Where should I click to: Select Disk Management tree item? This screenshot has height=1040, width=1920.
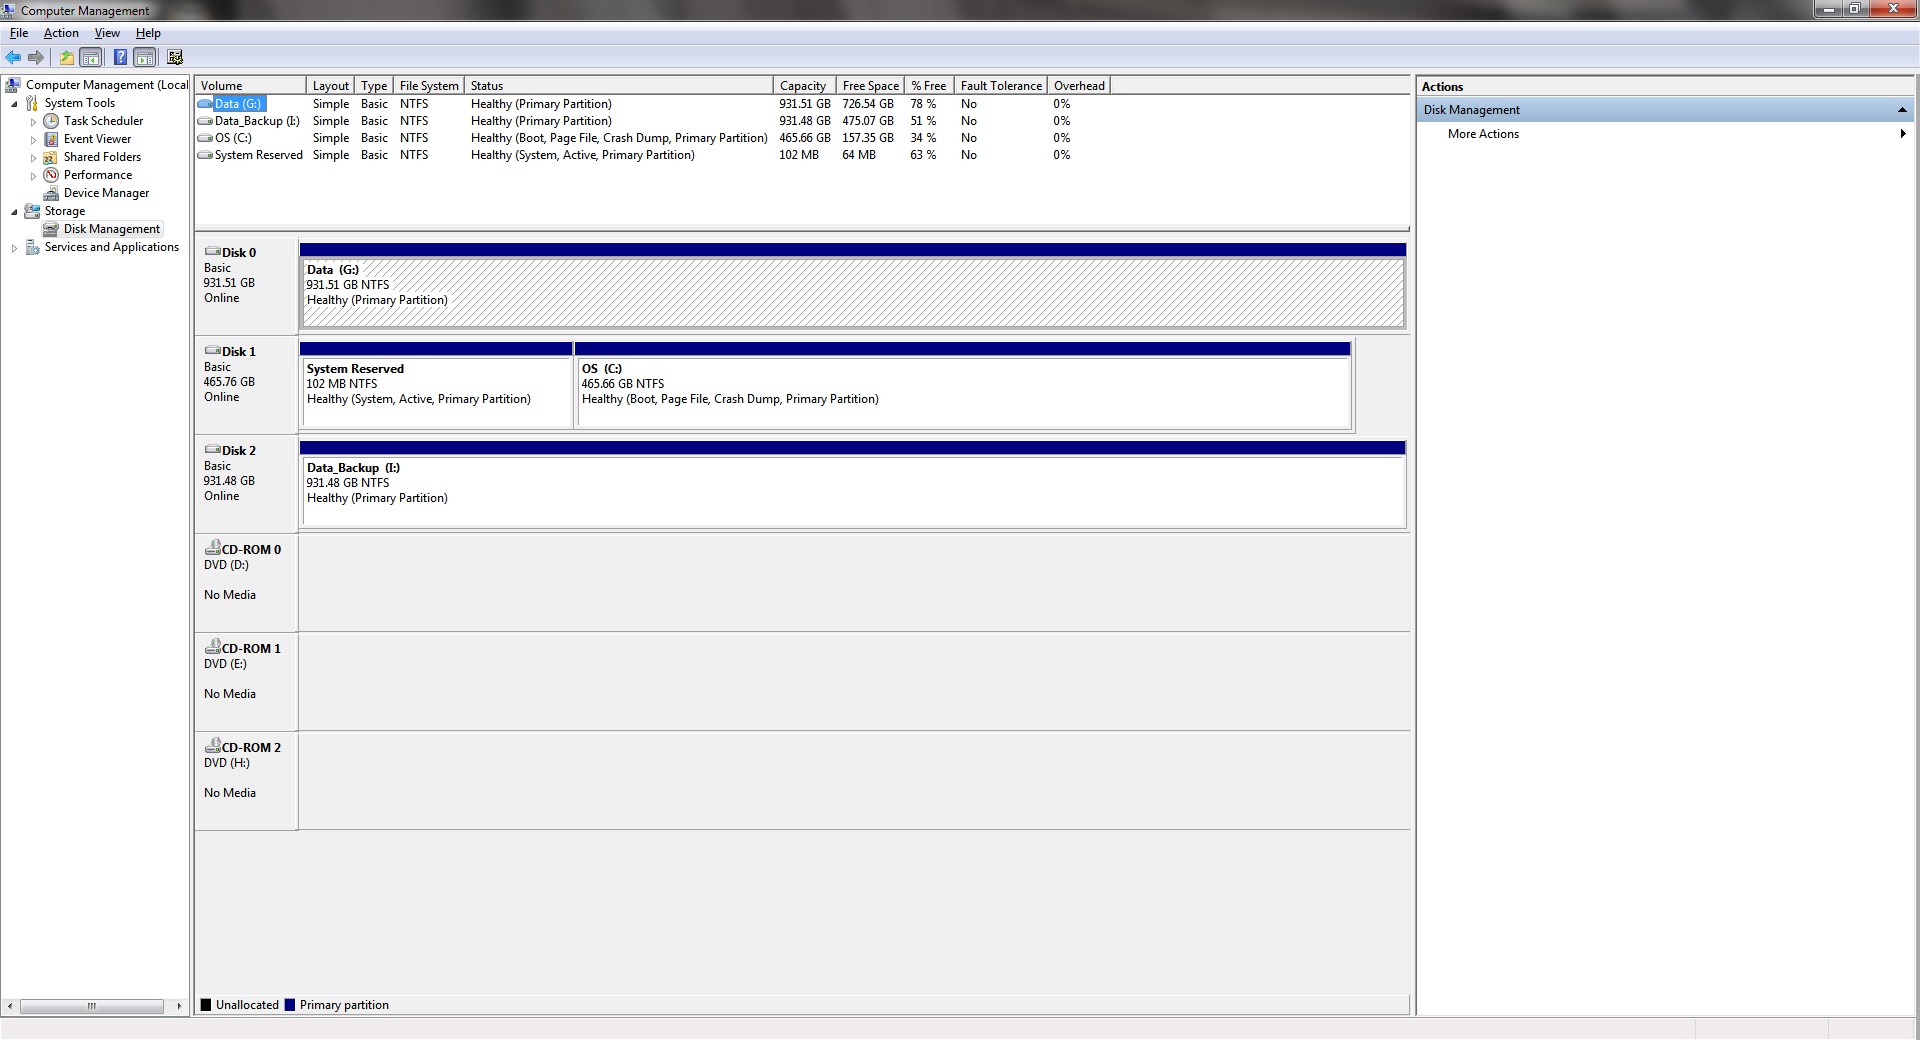click(111, 229)
